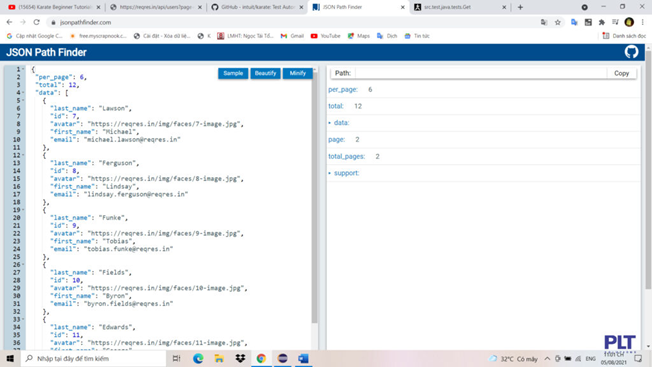
Task: Open the Eclipse icon in taskbar
Action: [282, 358]
